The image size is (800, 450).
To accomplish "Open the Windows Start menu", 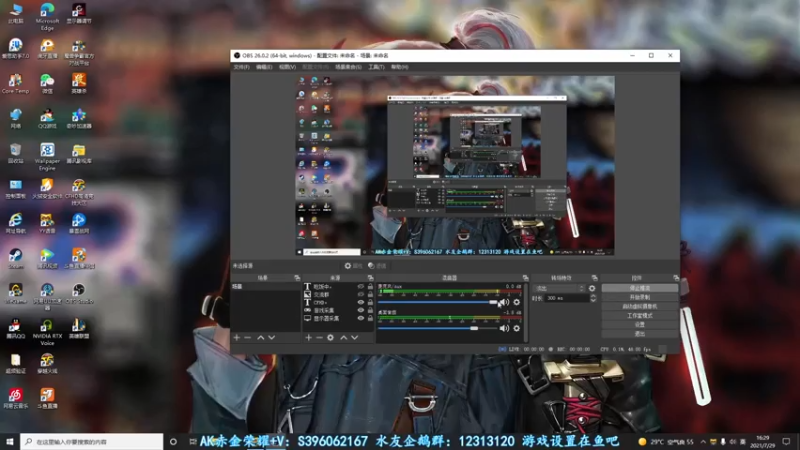I will point(10,442).
